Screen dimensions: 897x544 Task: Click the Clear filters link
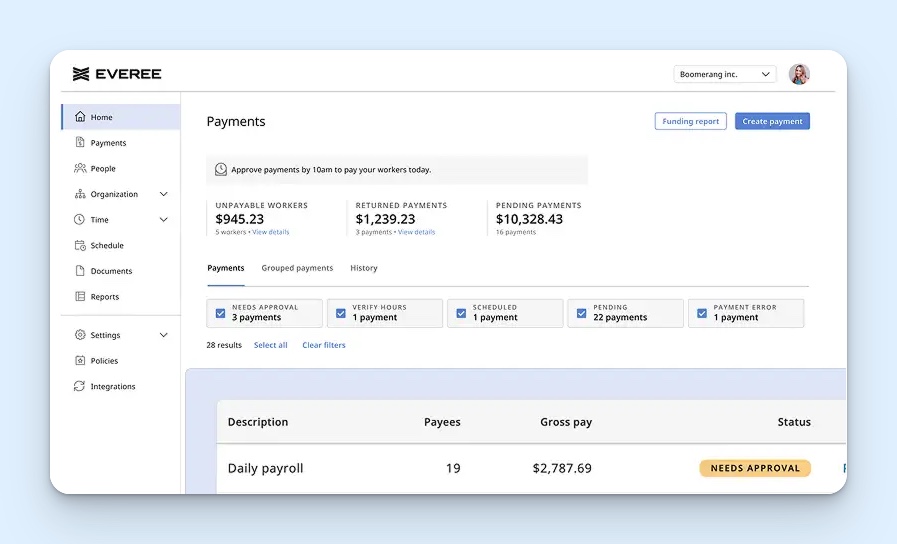point(324,345)
